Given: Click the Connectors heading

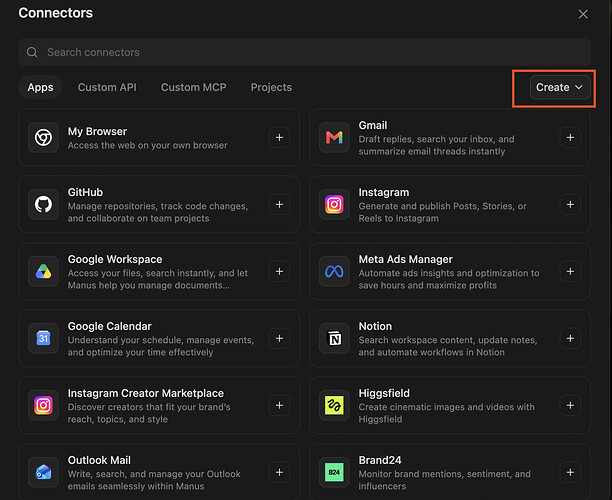Looking at the screenshot, I should (x=55, y=13).
